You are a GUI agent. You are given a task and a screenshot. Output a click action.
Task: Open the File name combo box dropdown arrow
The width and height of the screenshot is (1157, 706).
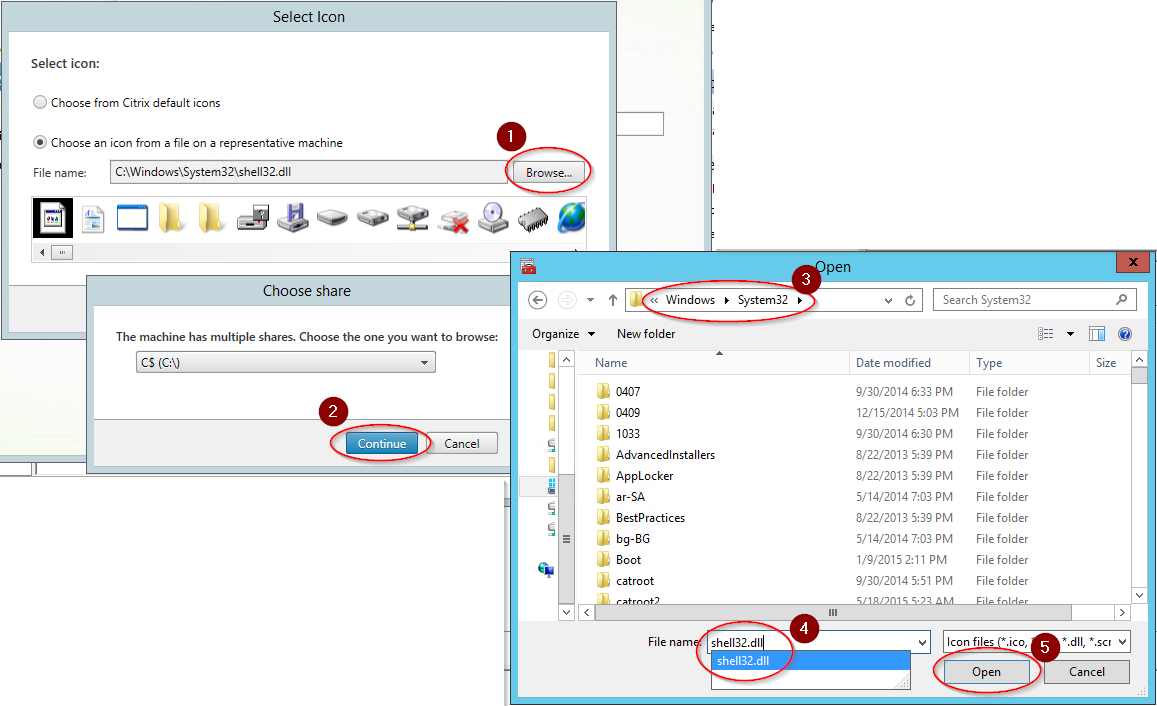(x=922, y=643)
